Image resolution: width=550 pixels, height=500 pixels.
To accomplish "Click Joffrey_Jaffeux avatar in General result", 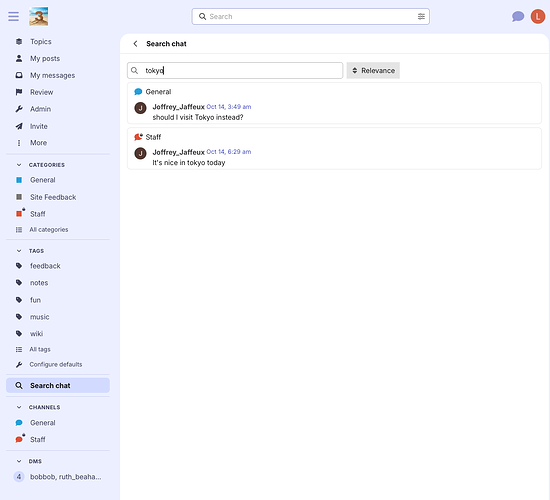I will pyautogui.click(x=140, y=108).
